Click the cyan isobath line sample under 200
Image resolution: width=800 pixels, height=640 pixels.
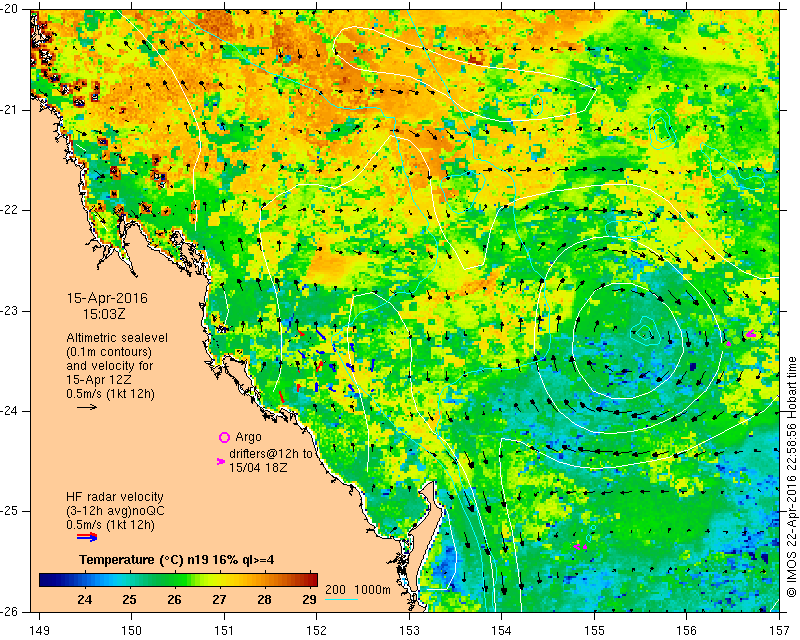[x=341, y=599]
